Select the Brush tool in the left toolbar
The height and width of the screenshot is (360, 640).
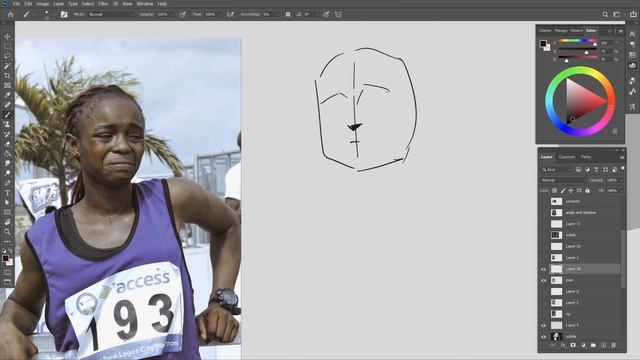point(7,115)
